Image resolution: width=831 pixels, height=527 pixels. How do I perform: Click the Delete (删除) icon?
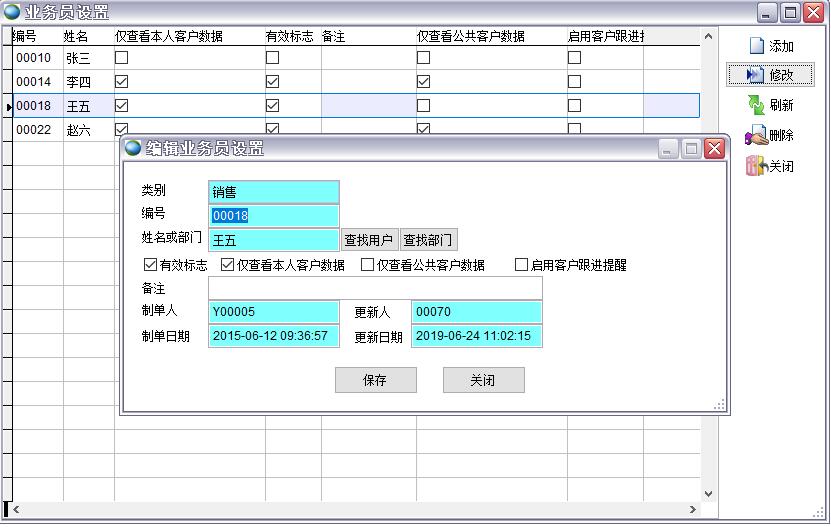[x=757, y=136]
